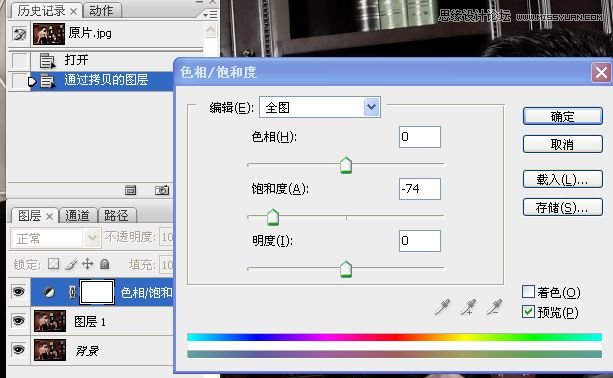The image size is (613, 378).
Task: Click the 饱和度 slider handle
Action: point(272,217)
